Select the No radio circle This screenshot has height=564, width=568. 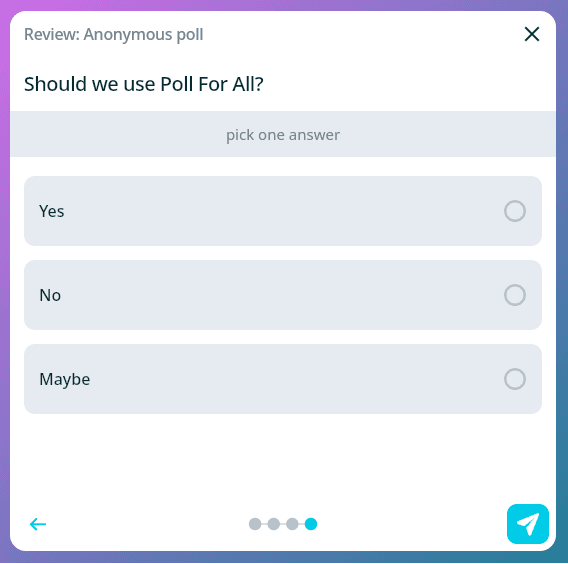pos(515,295)
